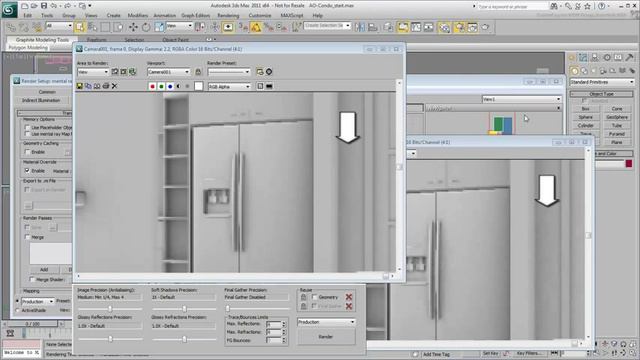Enable the blue channel button
The width and height of the screenshot is (640, 360).
point(170,87)
